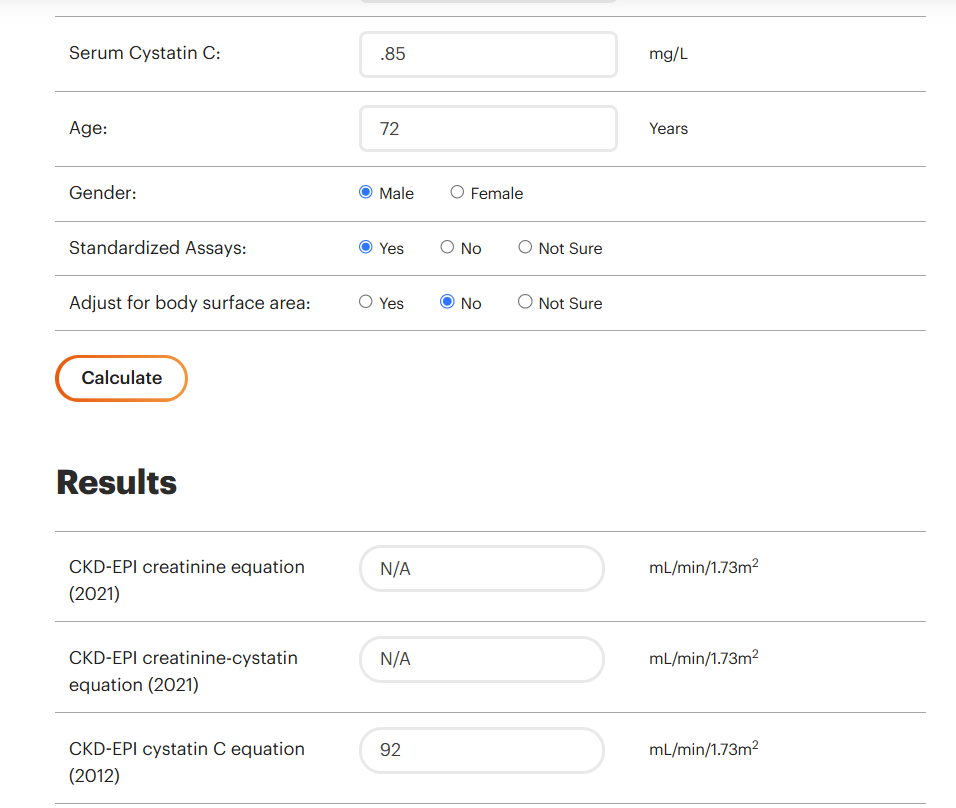The width and height of the screenshot is (956, 808).
Task: Click the Male label text
Action: coord(396,193)
